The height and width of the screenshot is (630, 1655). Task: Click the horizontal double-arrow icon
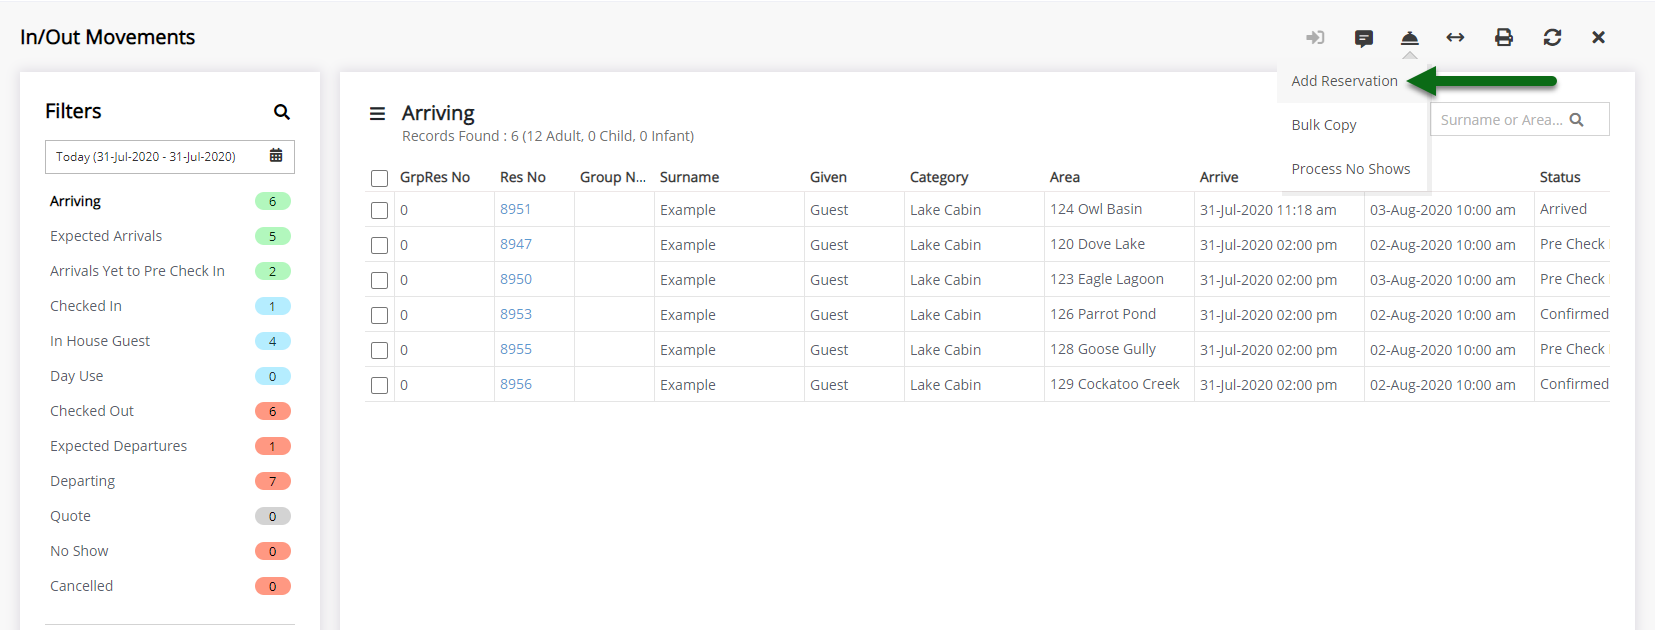point(1455,38)
